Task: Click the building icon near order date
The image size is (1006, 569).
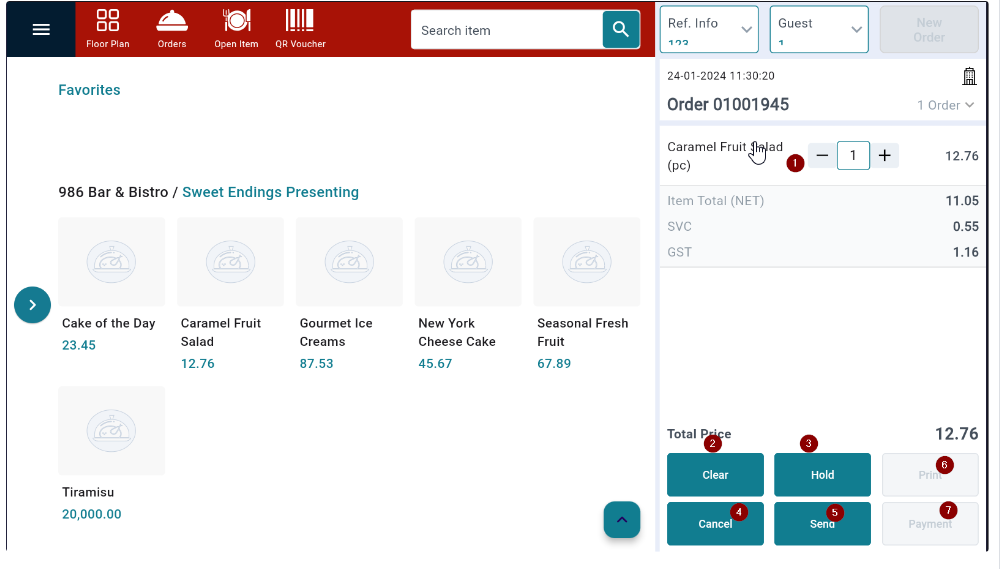Action: click(x=969, y=76)
